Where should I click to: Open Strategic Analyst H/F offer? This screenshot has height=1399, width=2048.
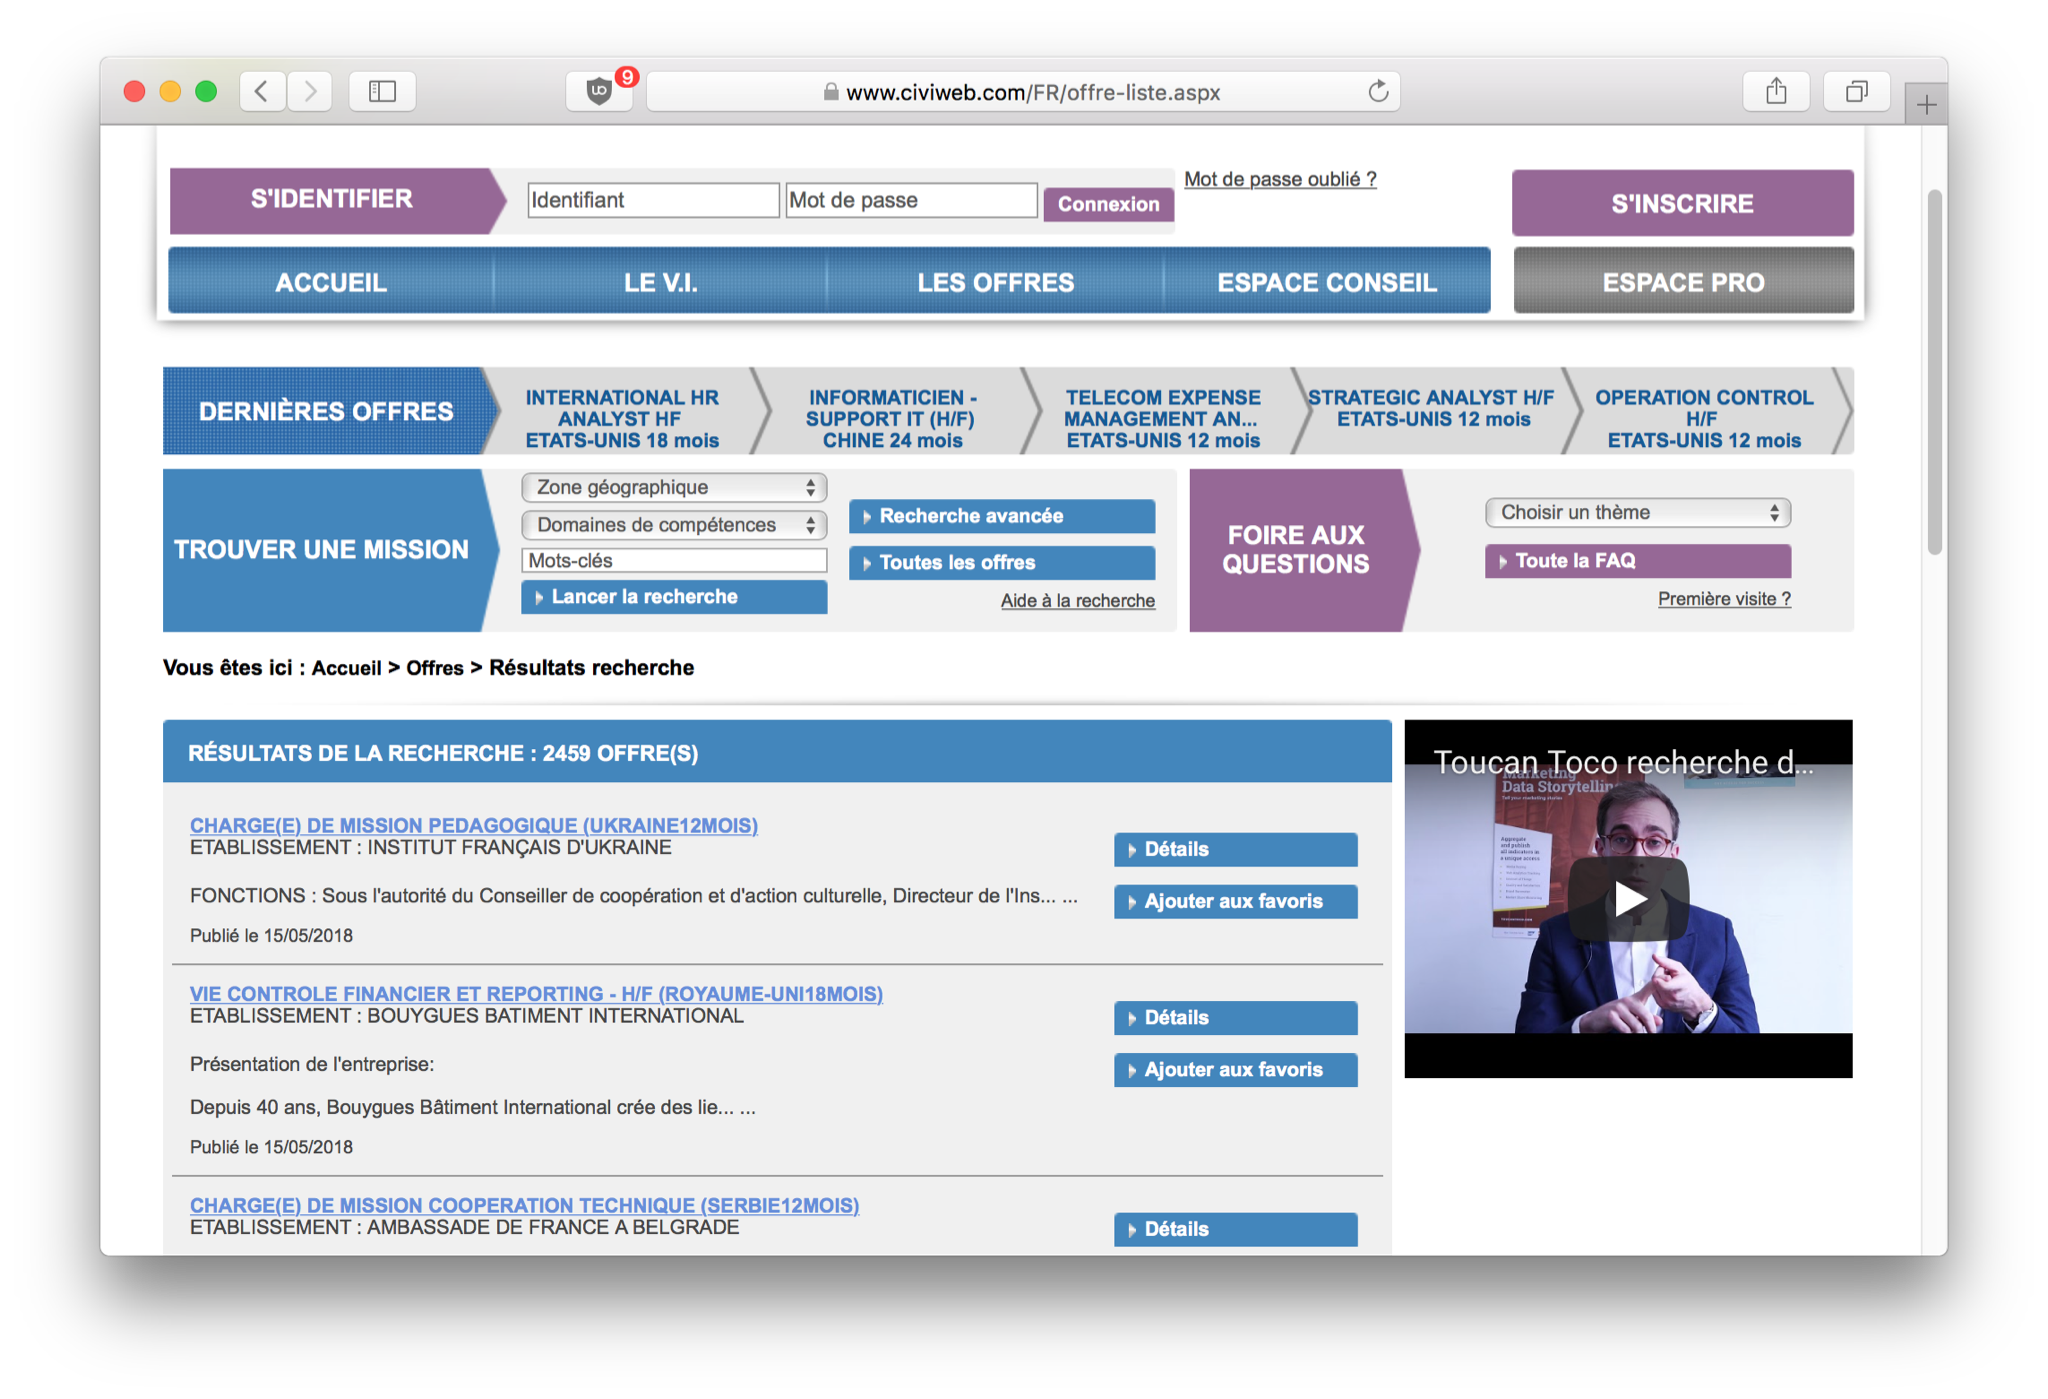click(1431, 408)
